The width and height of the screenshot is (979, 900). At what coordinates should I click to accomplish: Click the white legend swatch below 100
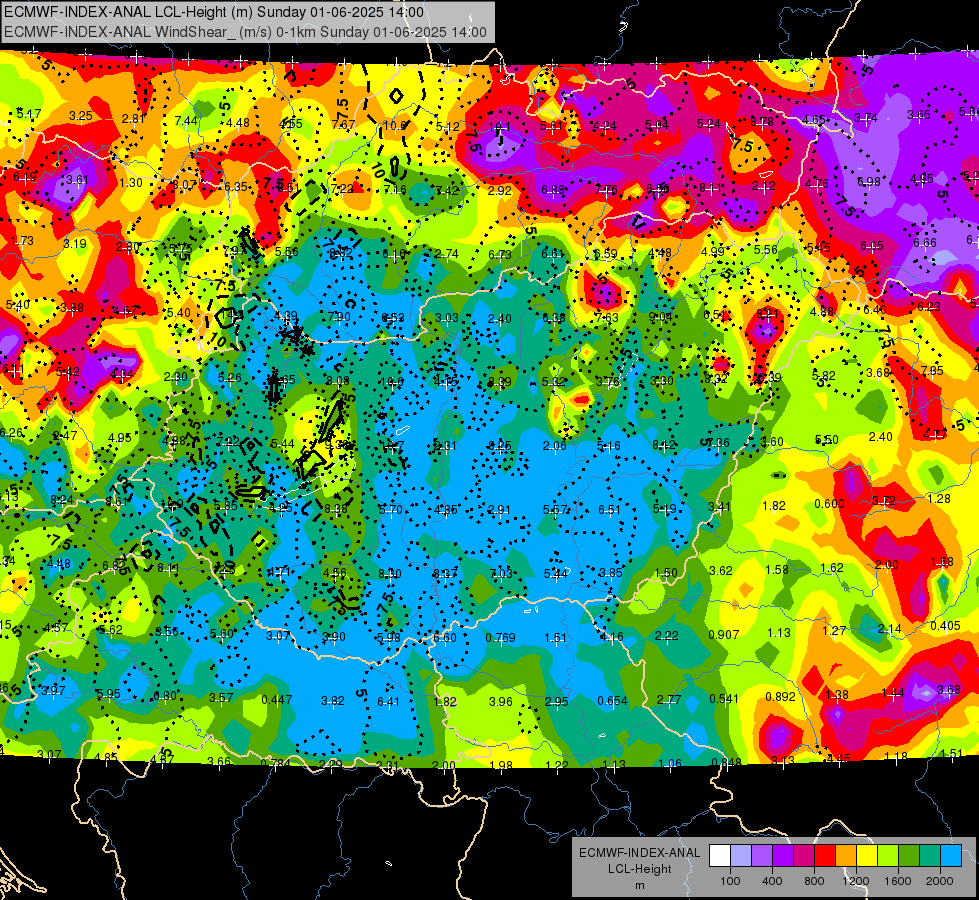[720, 856]
